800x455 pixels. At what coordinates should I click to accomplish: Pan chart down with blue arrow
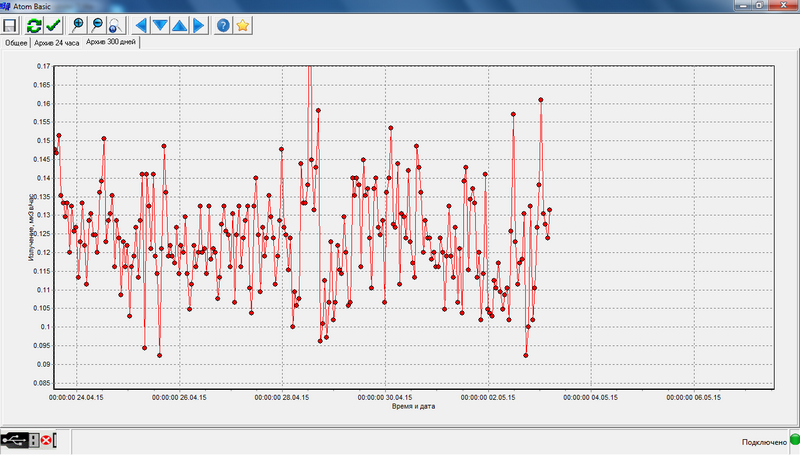coord(160,25)
